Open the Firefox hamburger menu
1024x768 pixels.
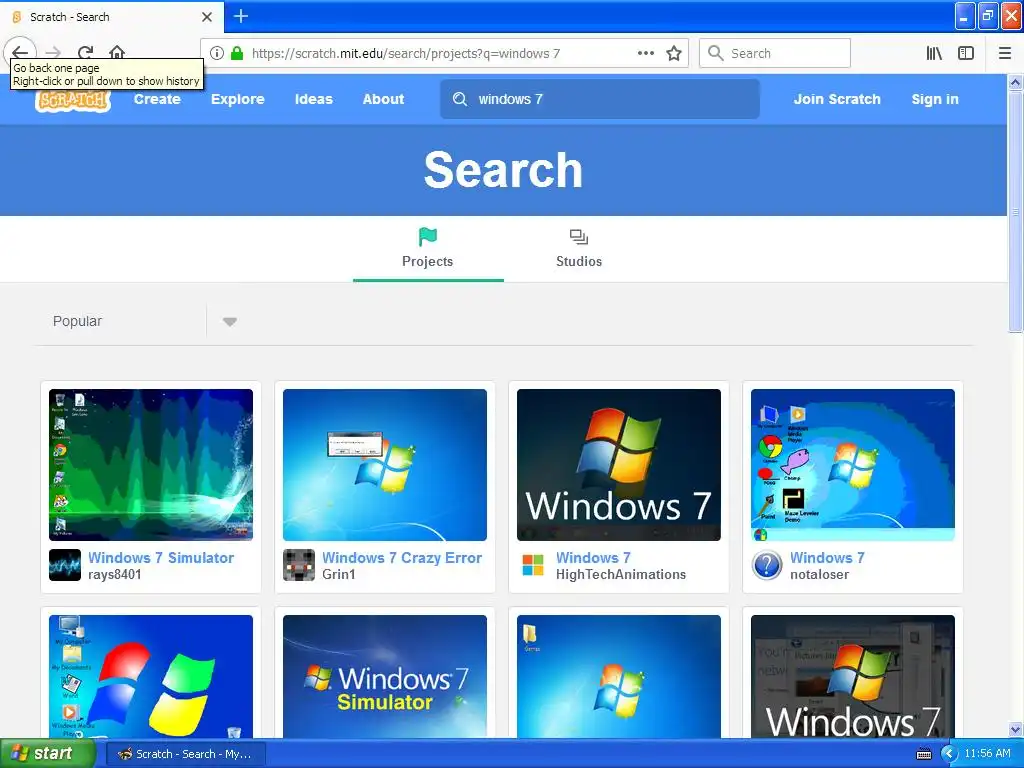1005,54
